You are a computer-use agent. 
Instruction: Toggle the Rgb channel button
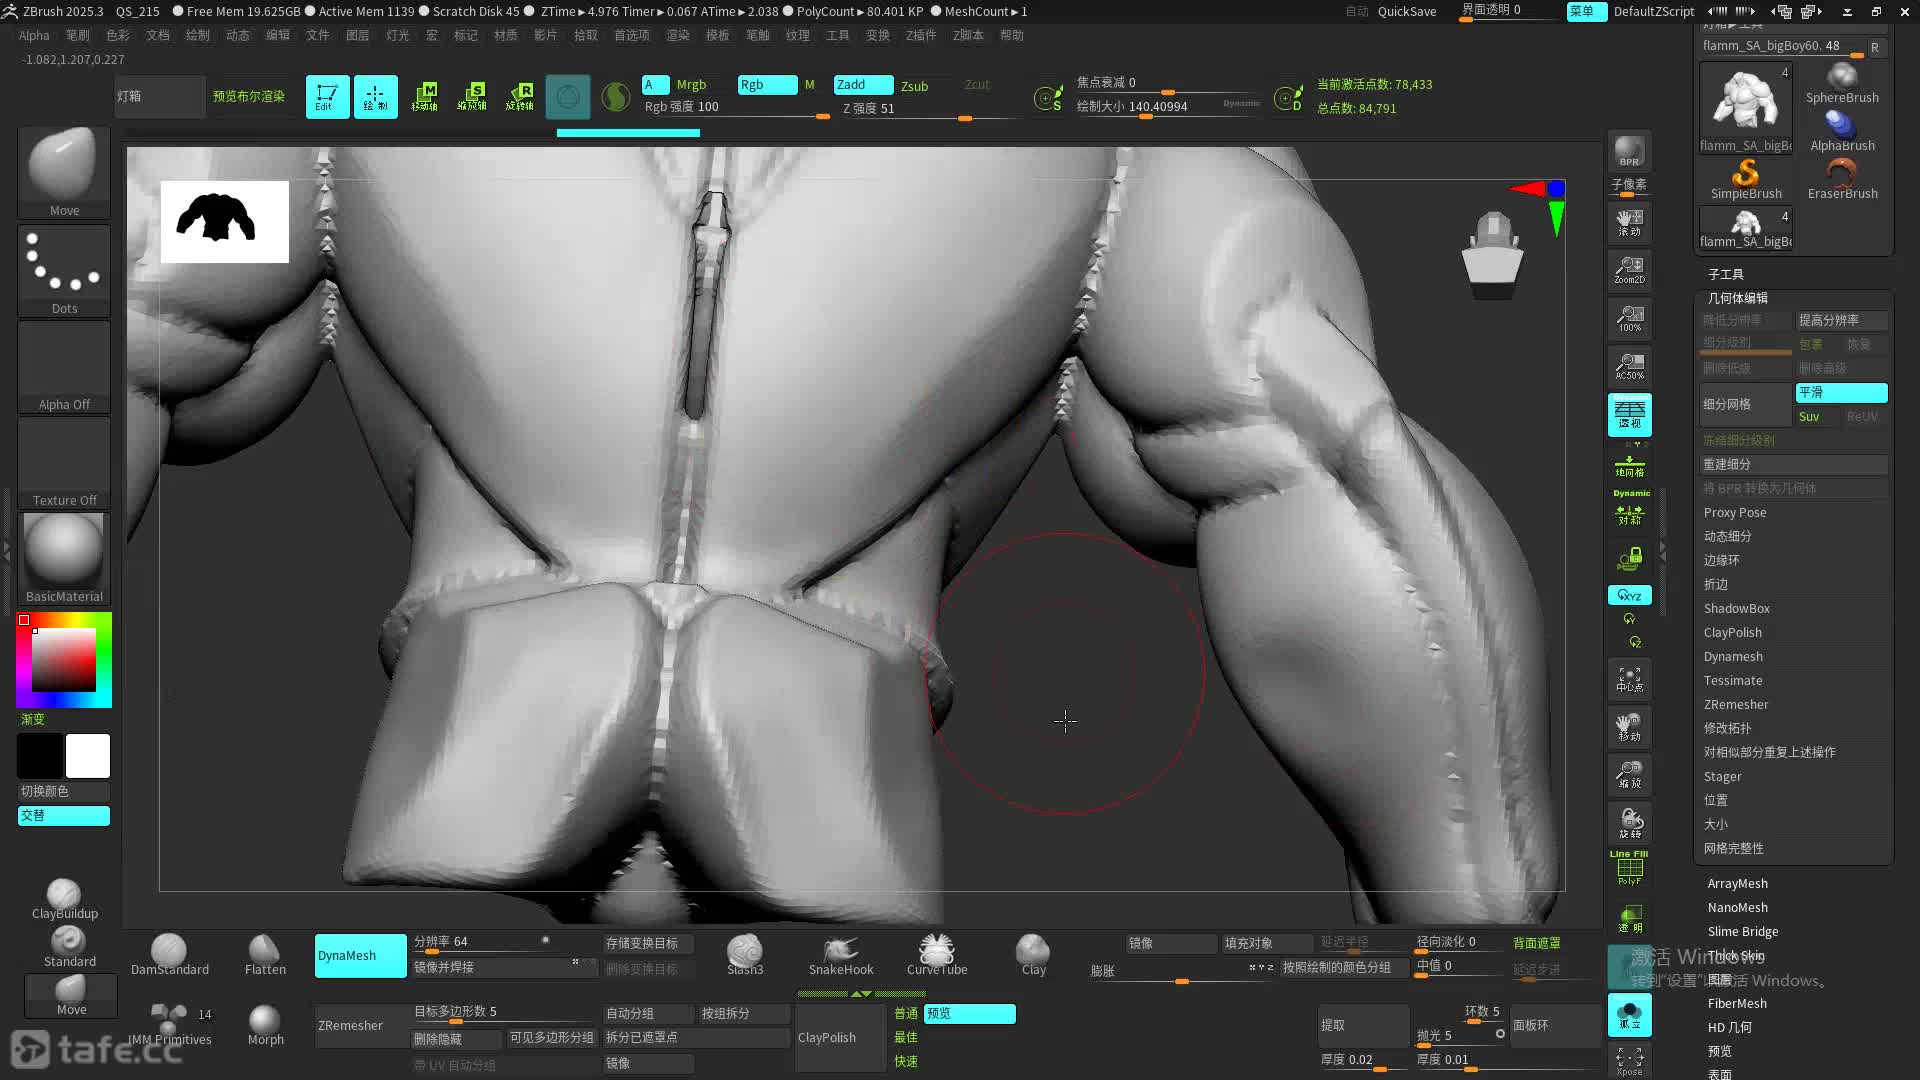tap(766, 85)
